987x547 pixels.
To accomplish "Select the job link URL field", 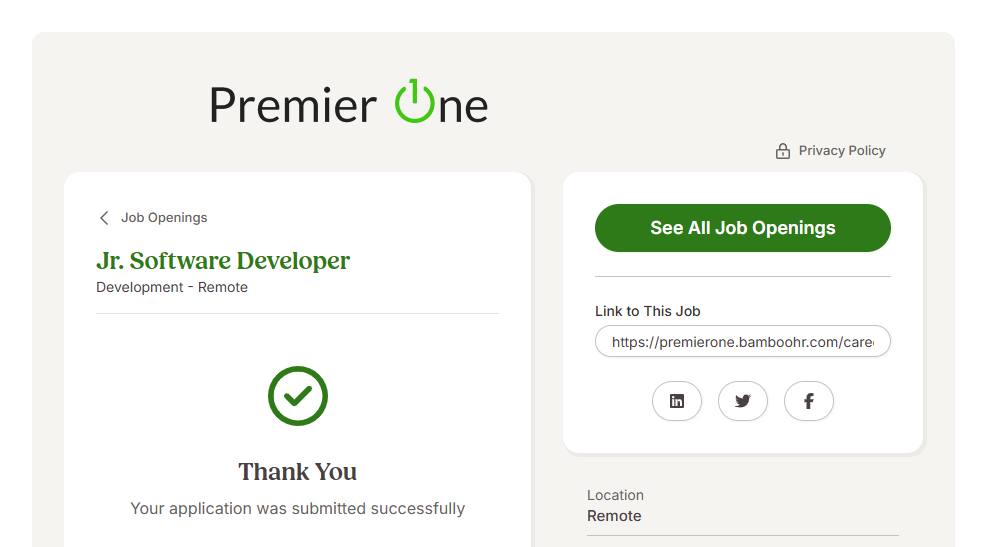I will [x=742, y=342].
